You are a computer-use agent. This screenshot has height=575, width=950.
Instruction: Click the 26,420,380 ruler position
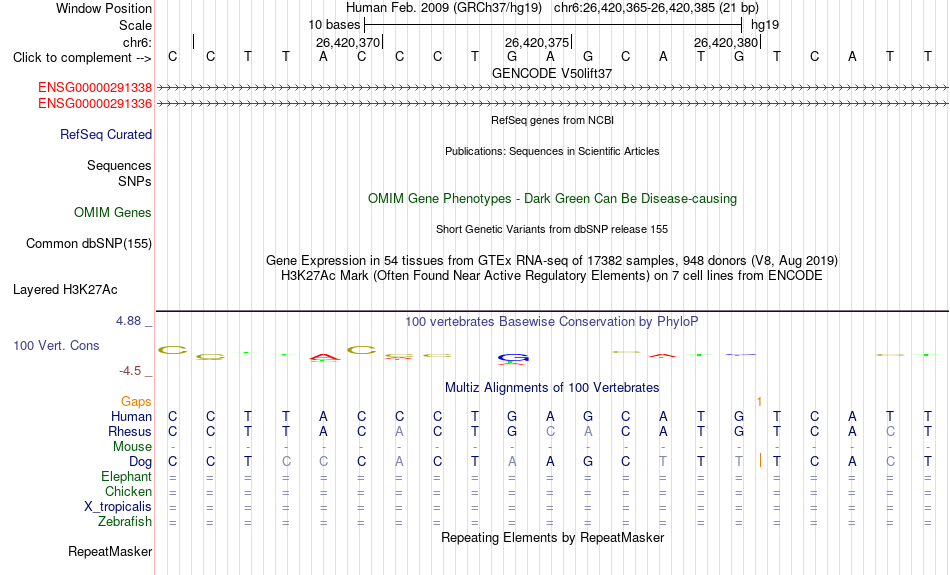click(726, 42)
